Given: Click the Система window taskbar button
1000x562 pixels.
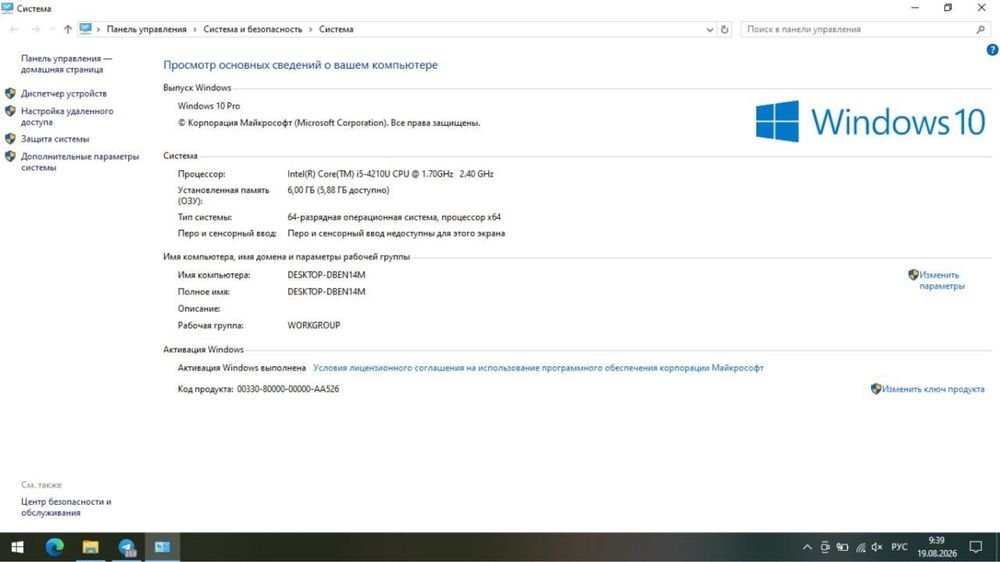Looking at the screenshot, I should tap(163, 547).
